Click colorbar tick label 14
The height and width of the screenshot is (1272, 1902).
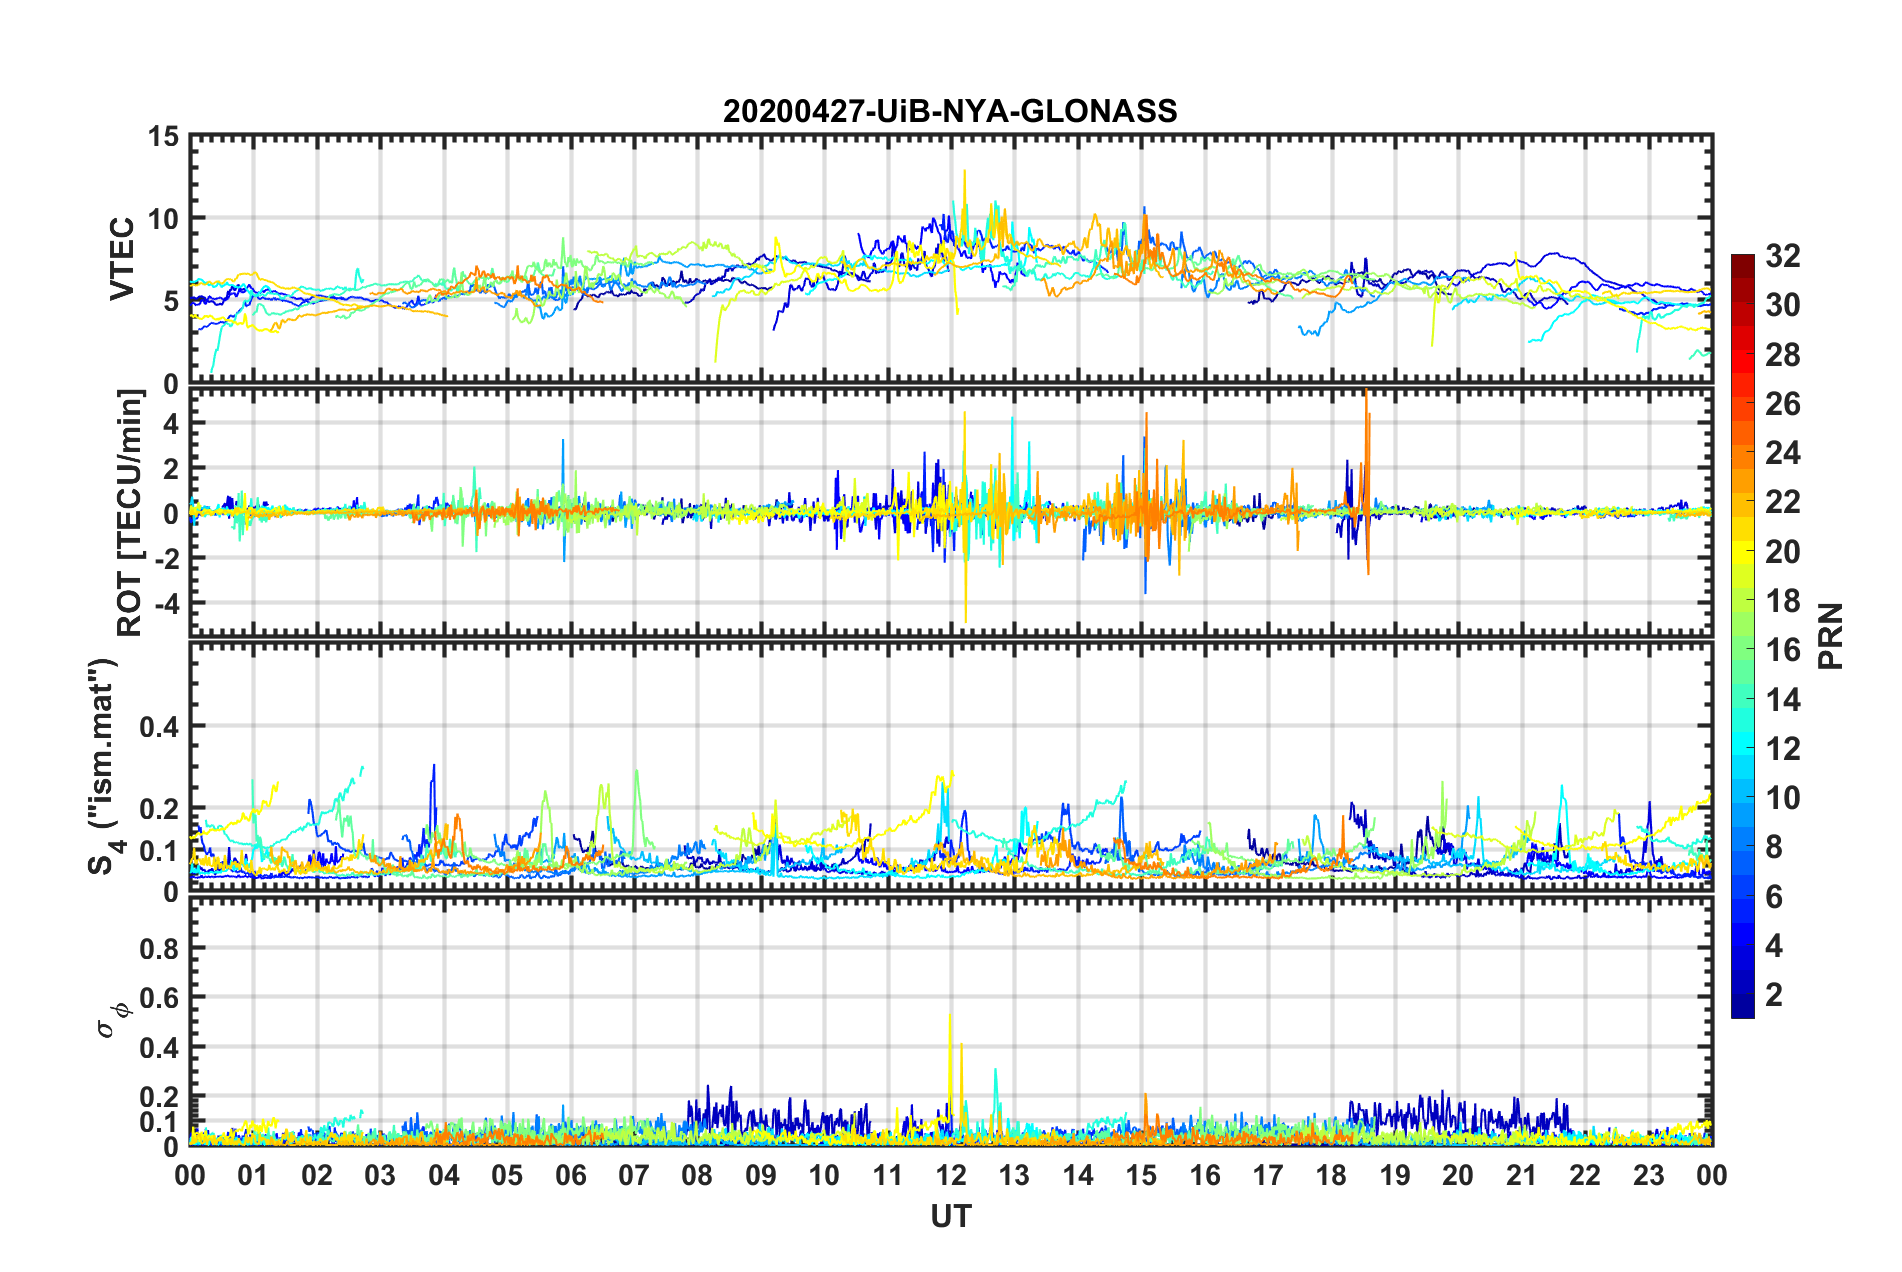[x=1783, y=700]
